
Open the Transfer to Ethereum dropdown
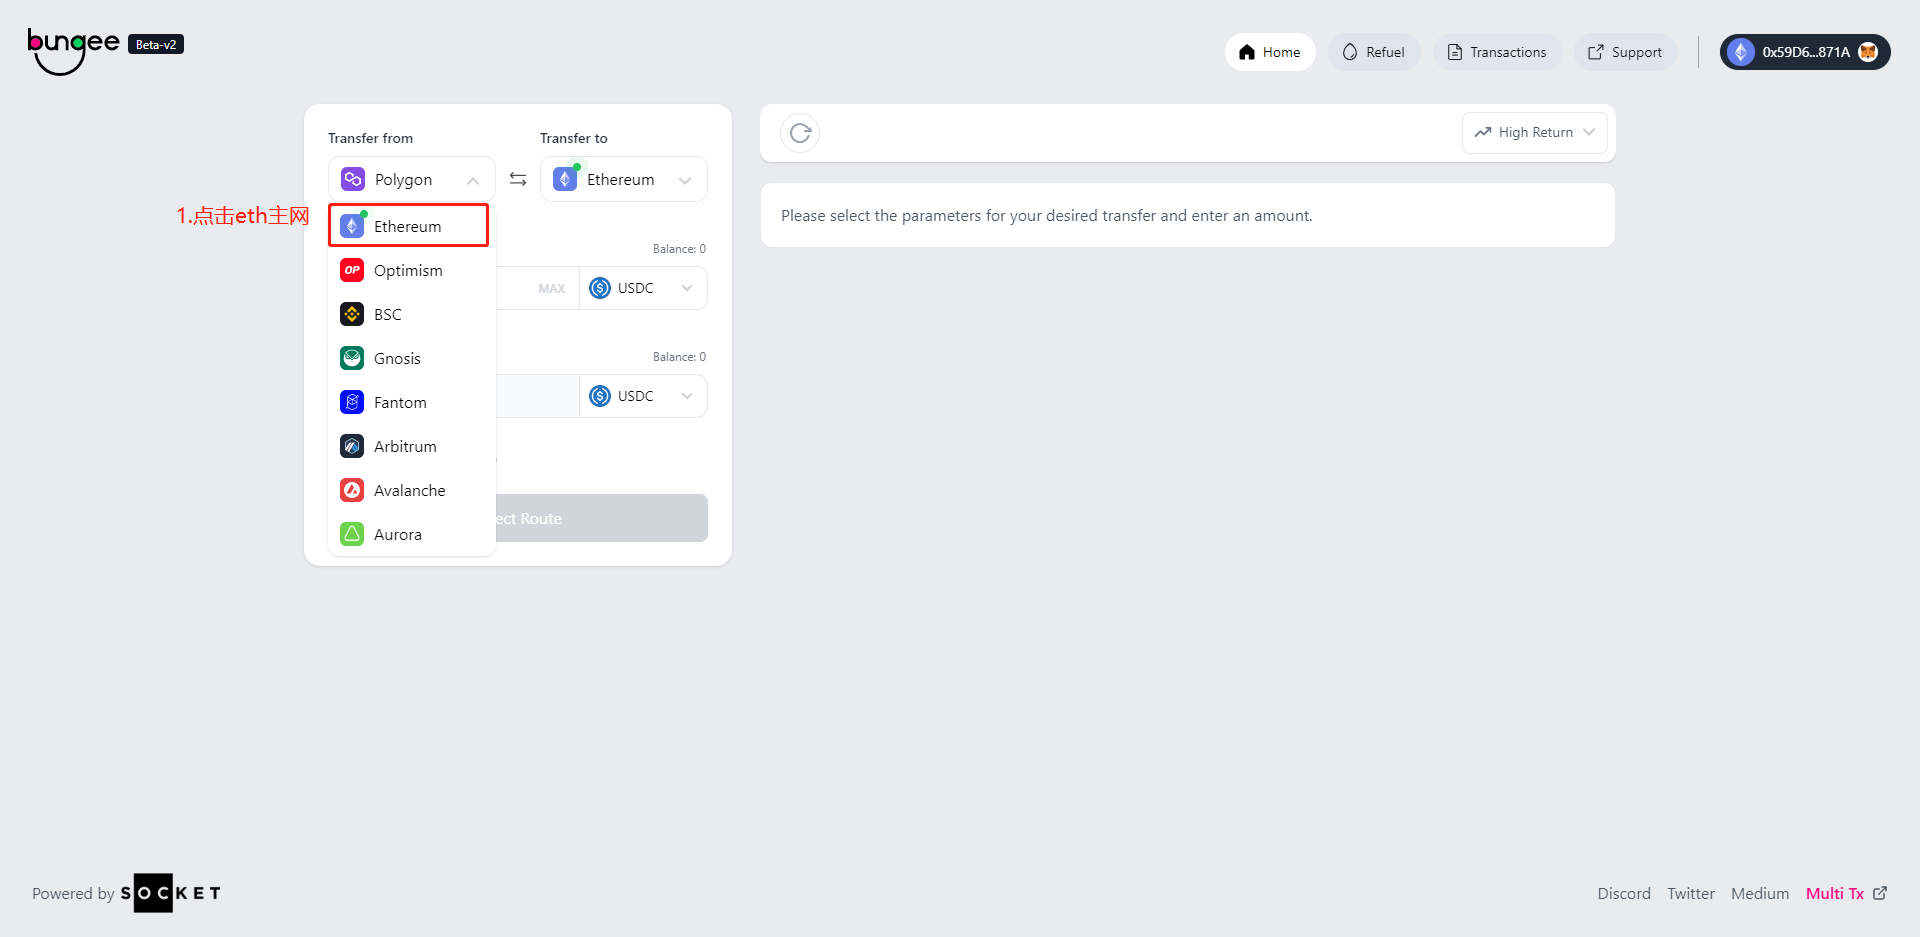pyautogui.click(x=623, y=179)
